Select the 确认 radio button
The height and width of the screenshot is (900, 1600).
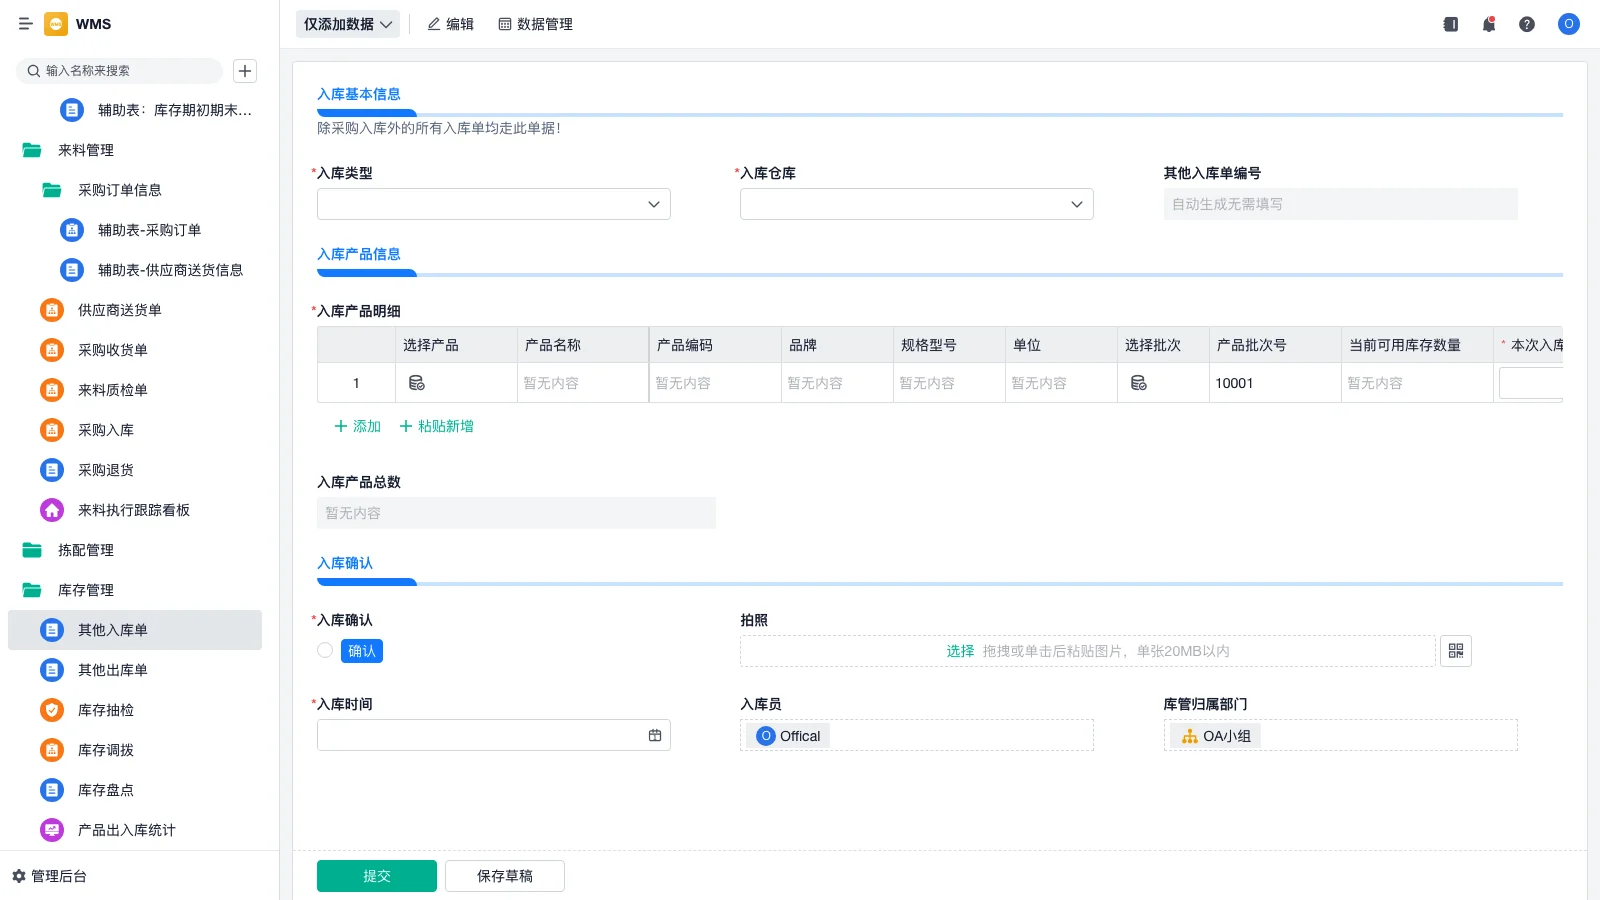click(325, 651)
